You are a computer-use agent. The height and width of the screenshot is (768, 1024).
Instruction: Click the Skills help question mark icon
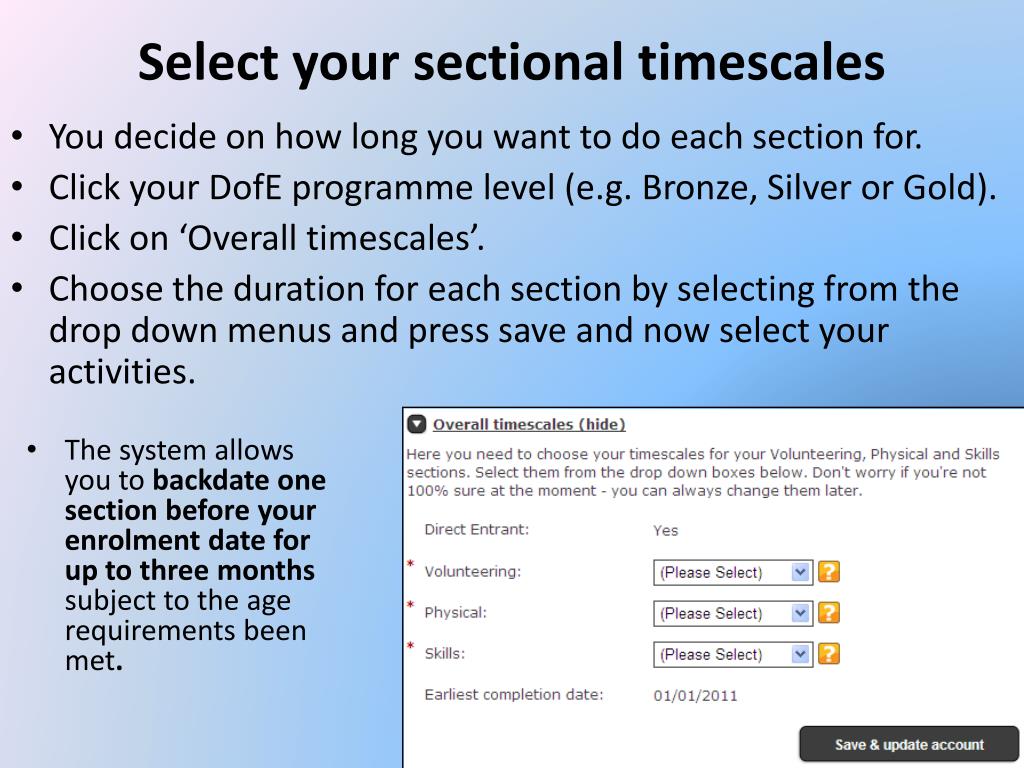pos(829,654)
